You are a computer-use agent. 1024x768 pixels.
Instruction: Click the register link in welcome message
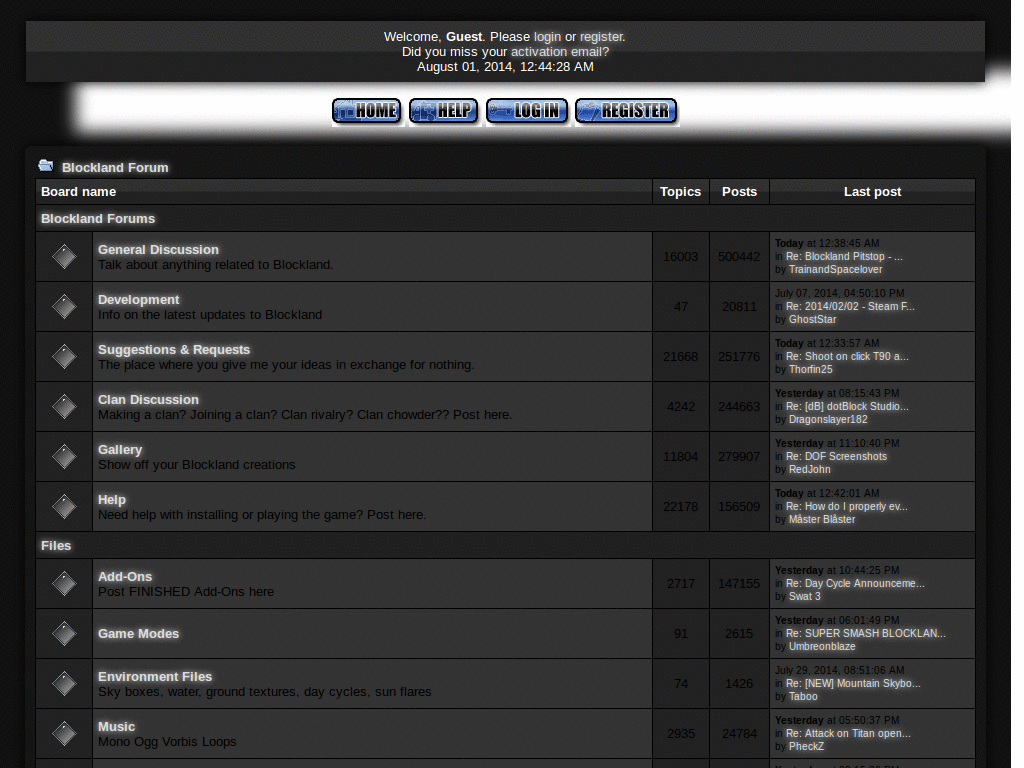[x=601, y=37]
